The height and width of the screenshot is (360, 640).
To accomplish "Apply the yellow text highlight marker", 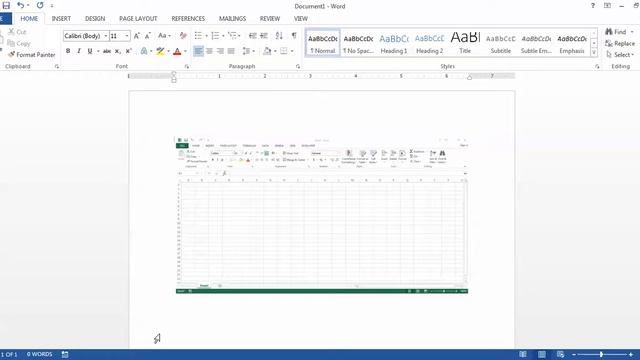I will [x=160, y=51].
